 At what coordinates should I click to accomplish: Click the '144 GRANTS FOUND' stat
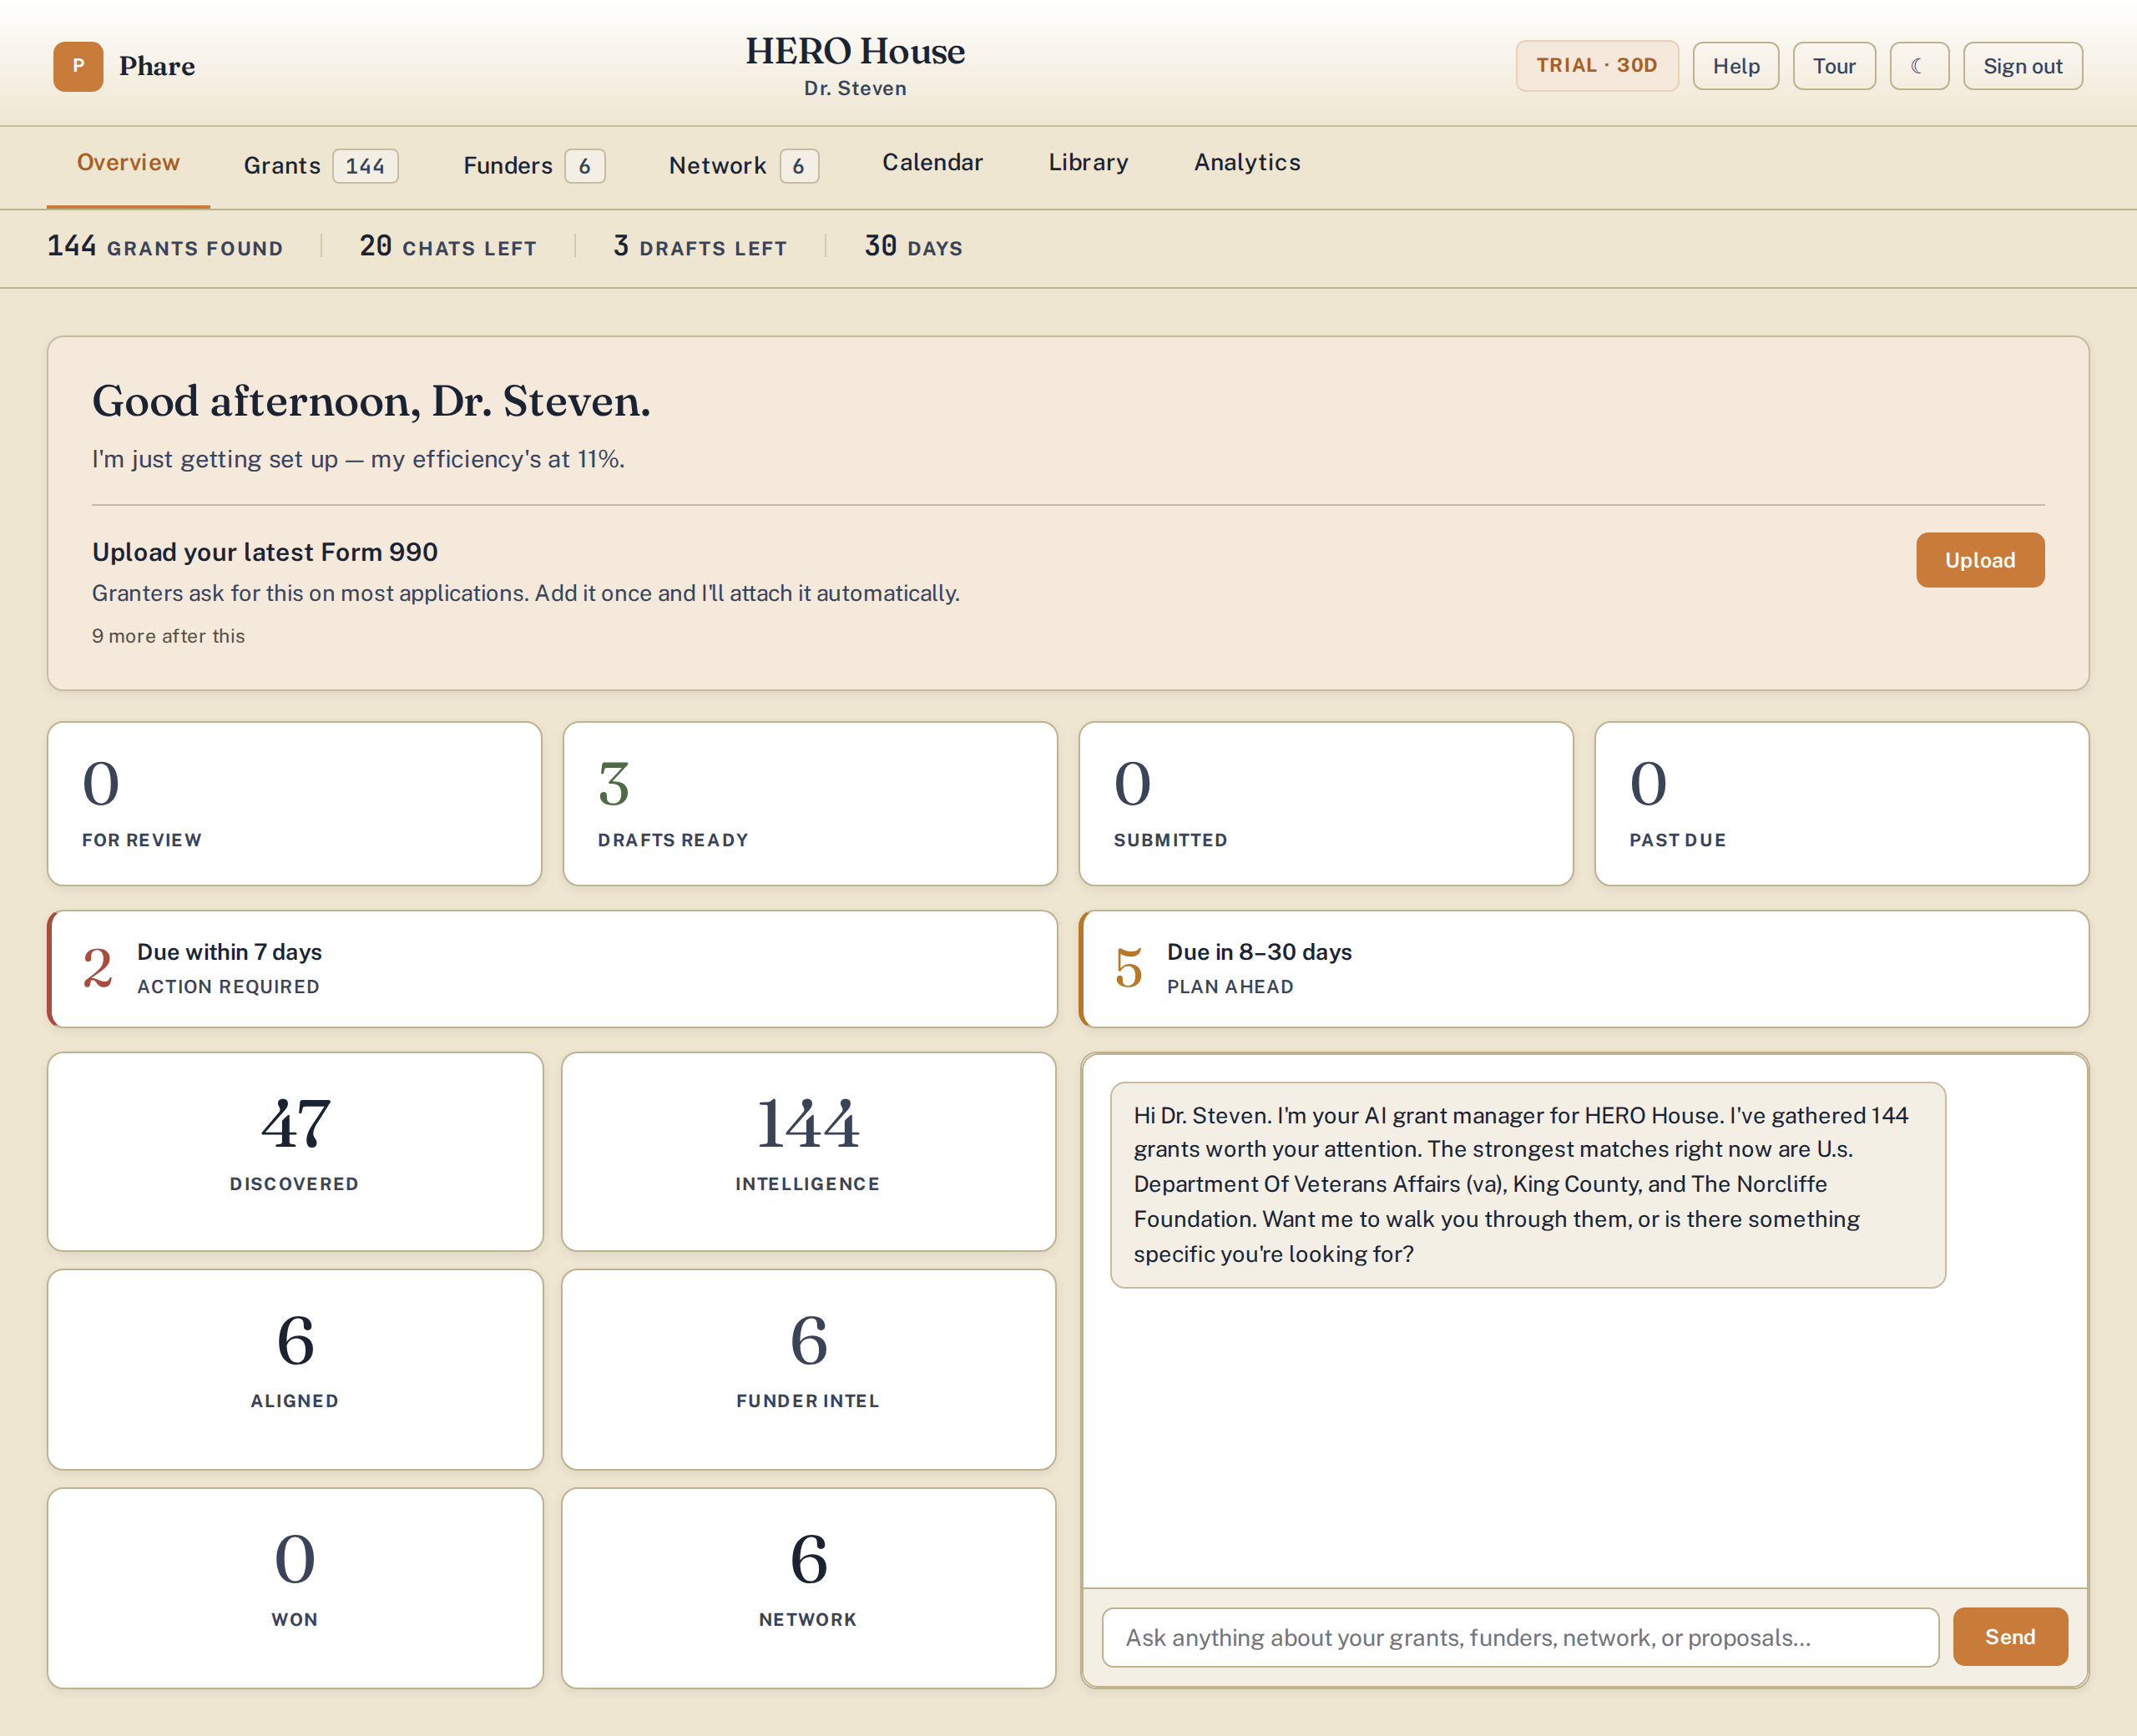click(165, 246)
